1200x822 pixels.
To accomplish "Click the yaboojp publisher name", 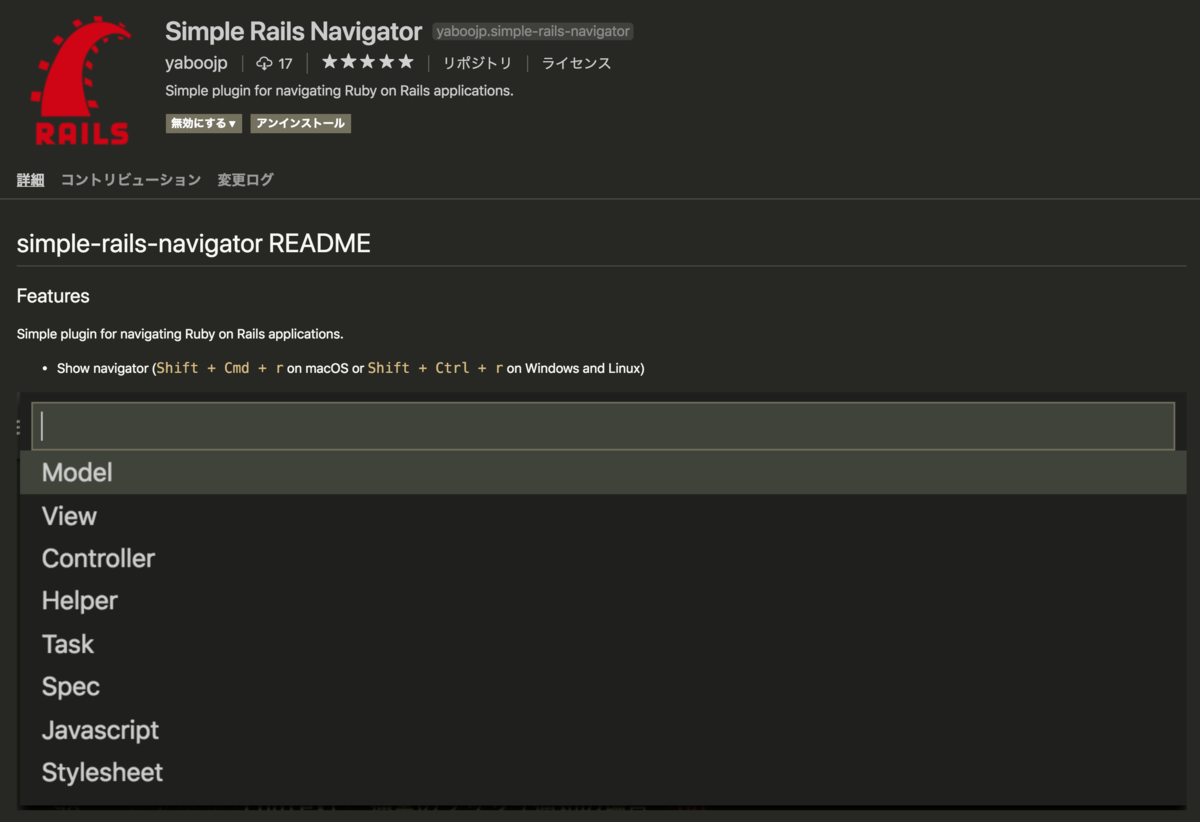I will click(x=196, y=63).
